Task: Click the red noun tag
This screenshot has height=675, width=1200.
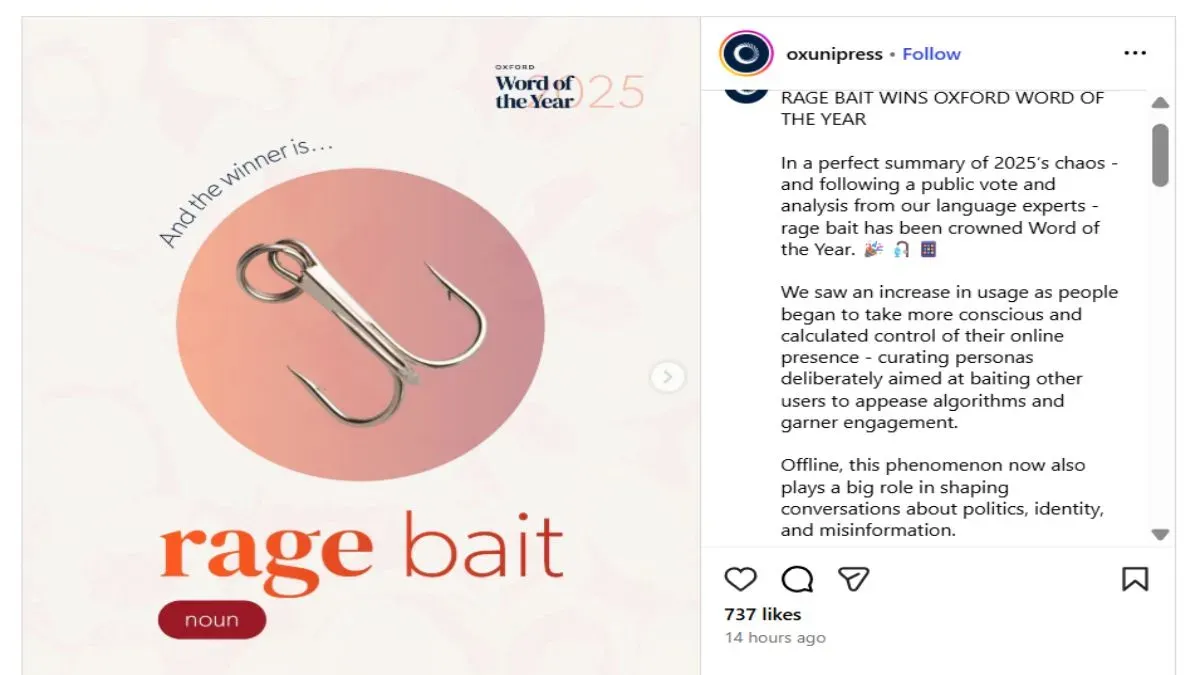Action: coord(212,620)
